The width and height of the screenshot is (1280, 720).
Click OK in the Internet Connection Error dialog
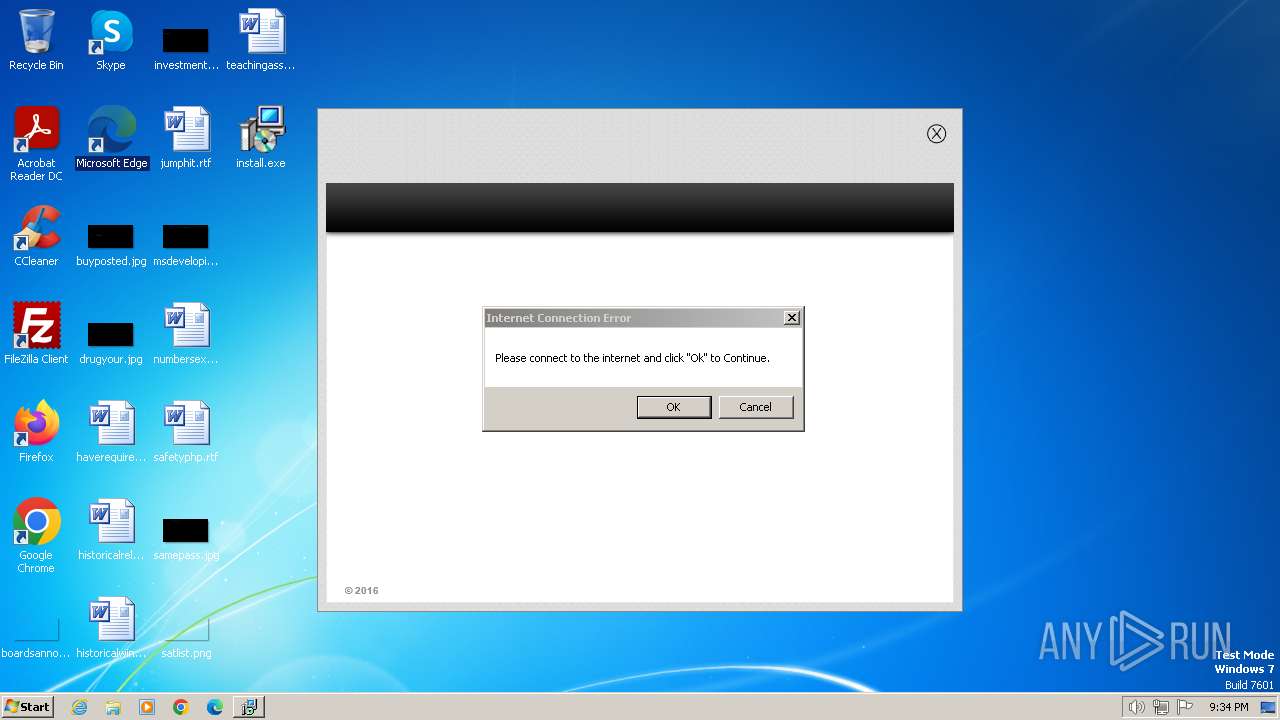674,407
